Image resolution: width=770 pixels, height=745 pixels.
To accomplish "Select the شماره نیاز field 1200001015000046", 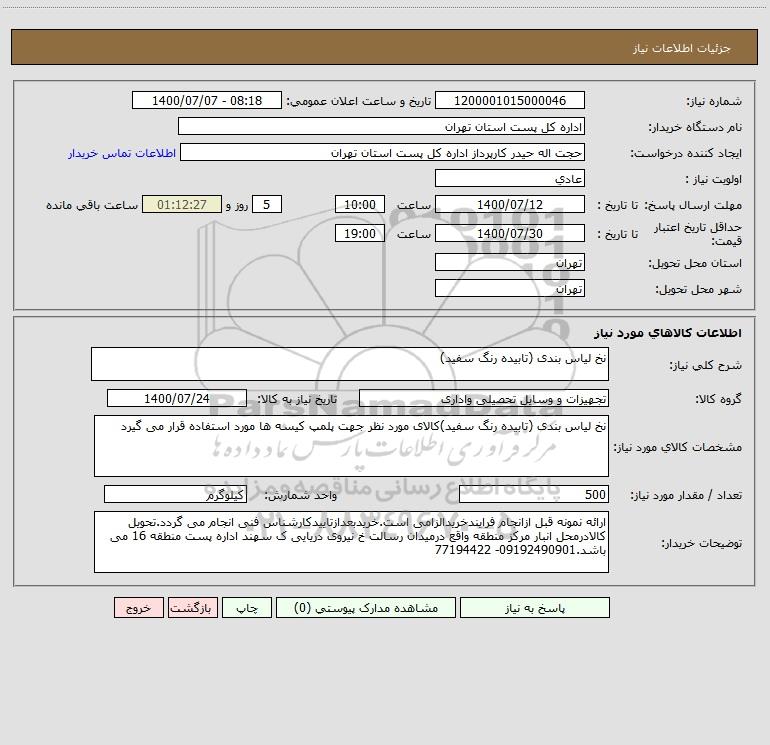I will (x=510, y=100).
